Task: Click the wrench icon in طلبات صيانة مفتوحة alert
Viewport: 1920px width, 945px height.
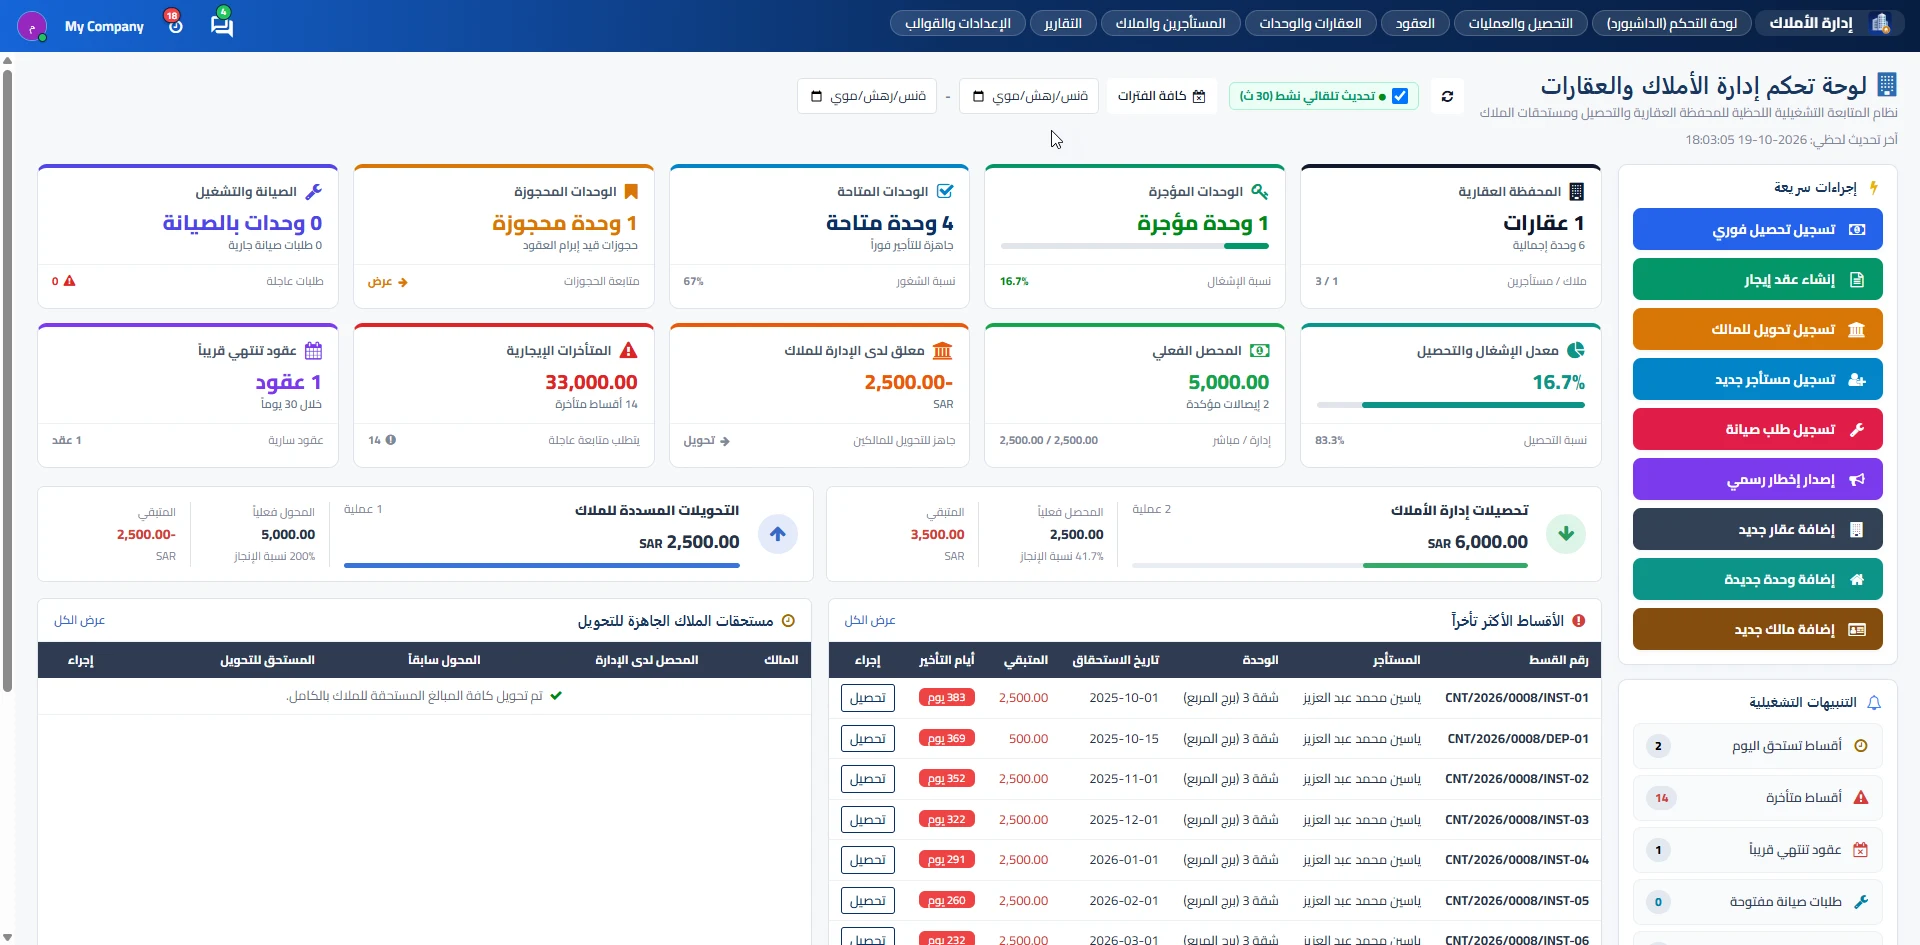Action: [1861, 902]
